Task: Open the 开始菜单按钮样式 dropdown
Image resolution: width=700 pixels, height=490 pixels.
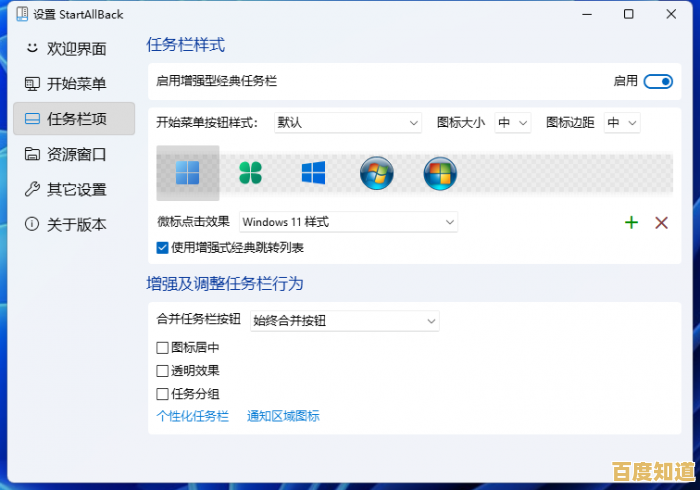Action: 346,123
